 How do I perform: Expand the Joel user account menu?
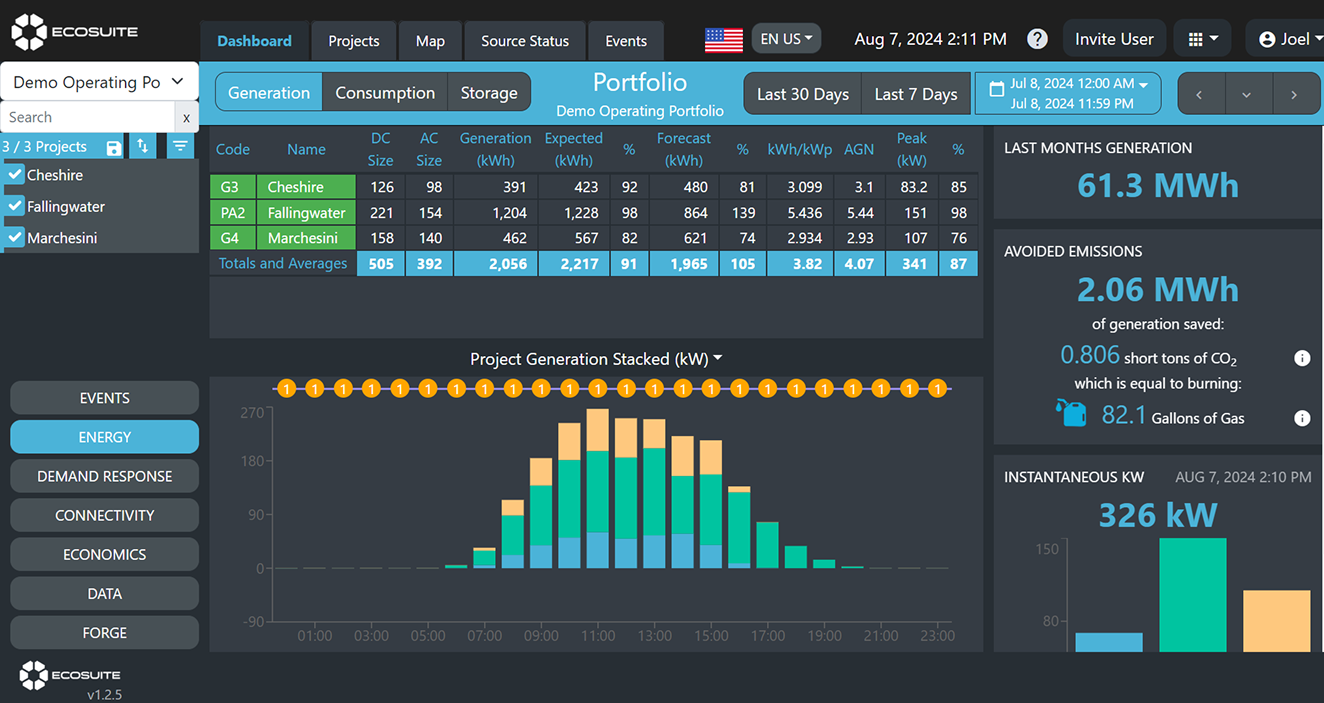point(1290,38)
